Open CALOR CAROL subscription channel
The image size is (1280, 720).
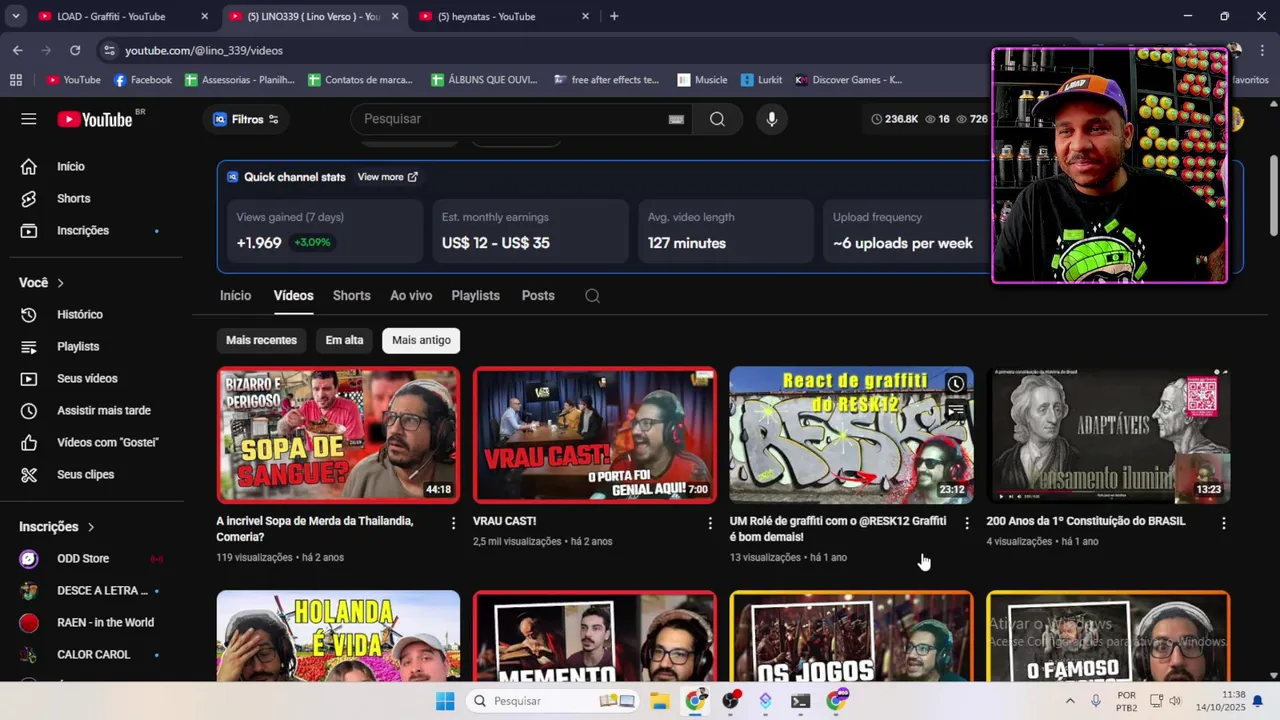click(96, 655)
